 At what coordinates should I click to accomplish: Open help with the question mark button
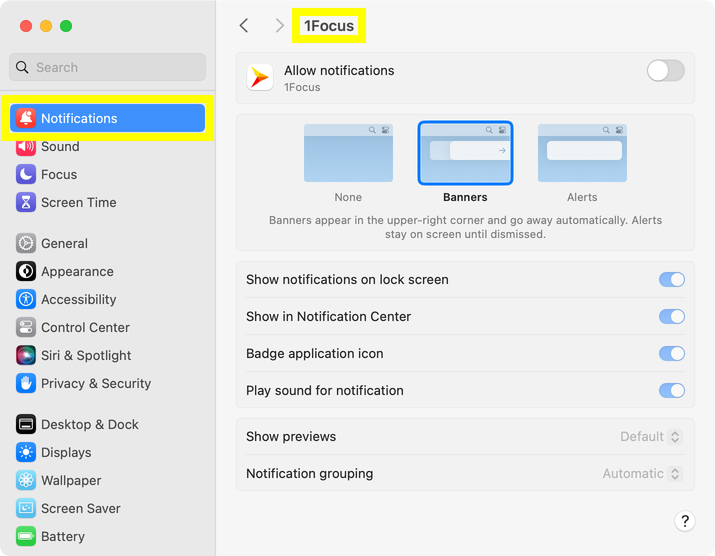click(x=684, y=521)
